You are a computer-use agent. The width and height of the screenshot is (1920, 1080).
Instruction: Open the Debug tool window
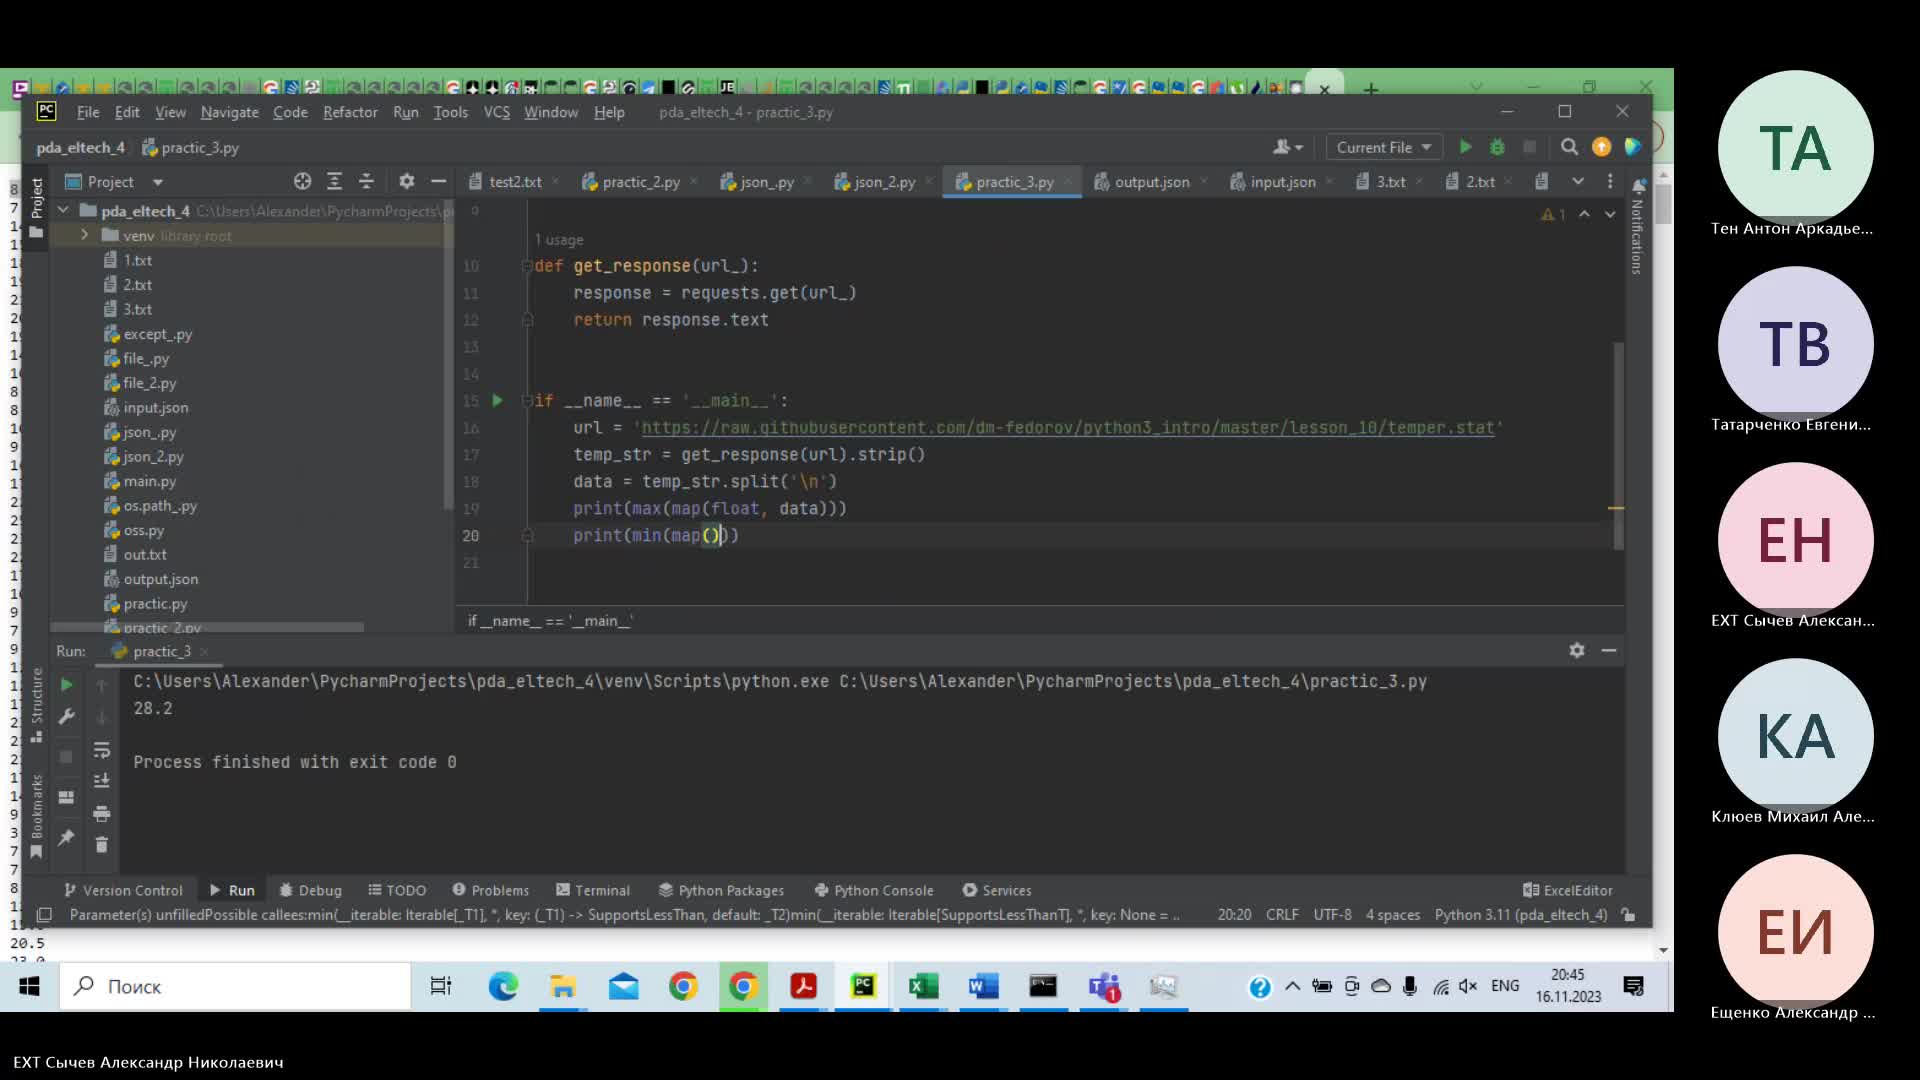click(x=310, y=890)
